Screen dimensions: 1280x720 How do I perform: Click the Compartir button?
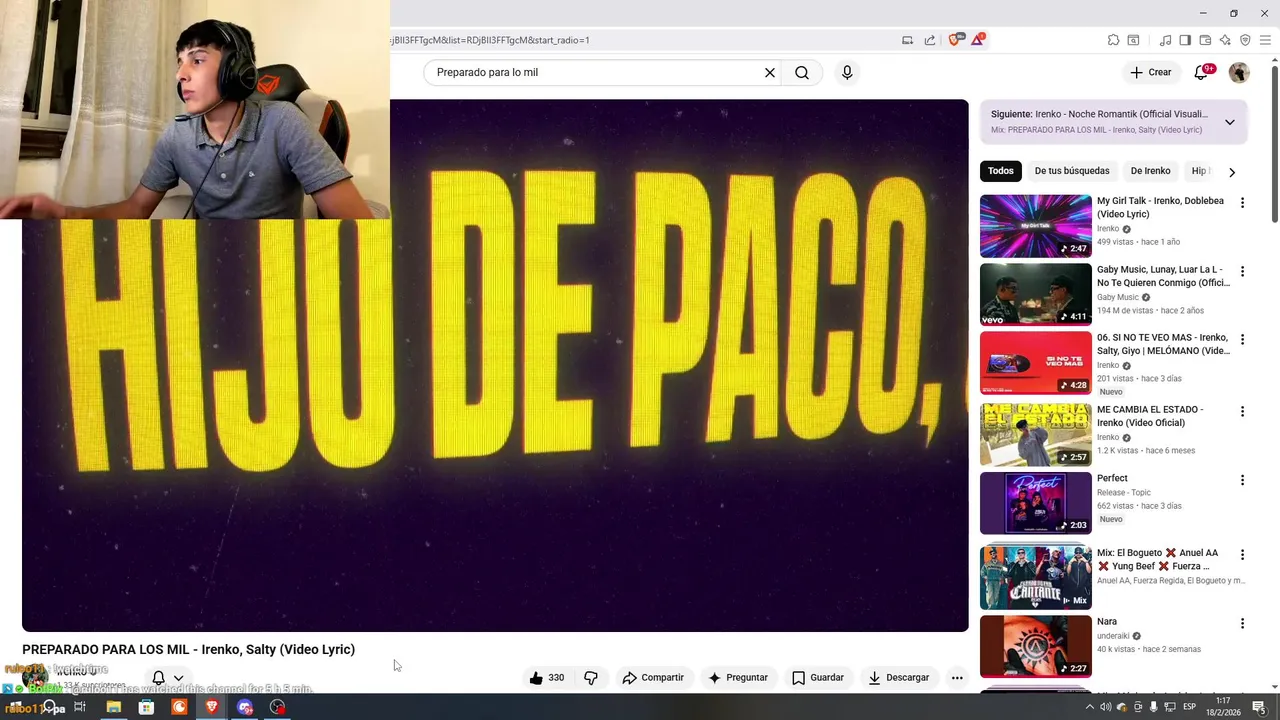click(x=653, y=677)
